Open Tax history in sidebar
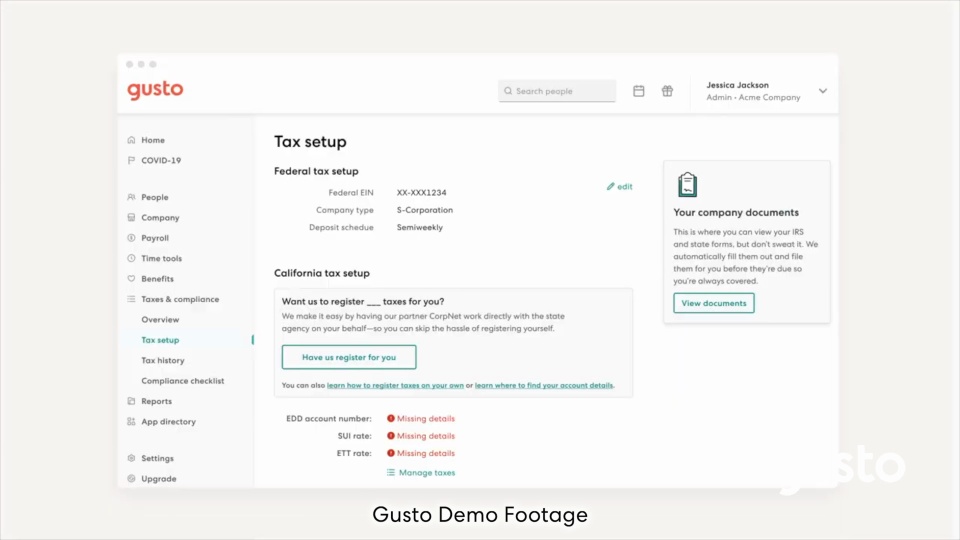This screenshot has width=960, height=540. (x=163, y=360)
